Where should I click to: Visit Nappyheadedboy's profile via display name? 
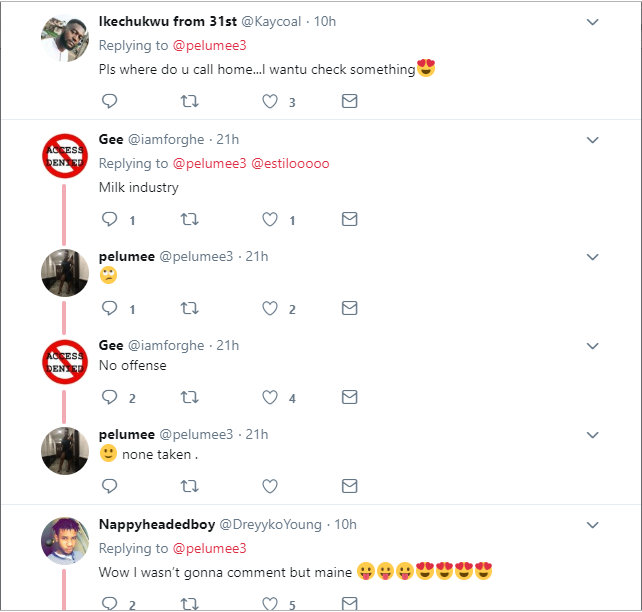tap(155, 524)
